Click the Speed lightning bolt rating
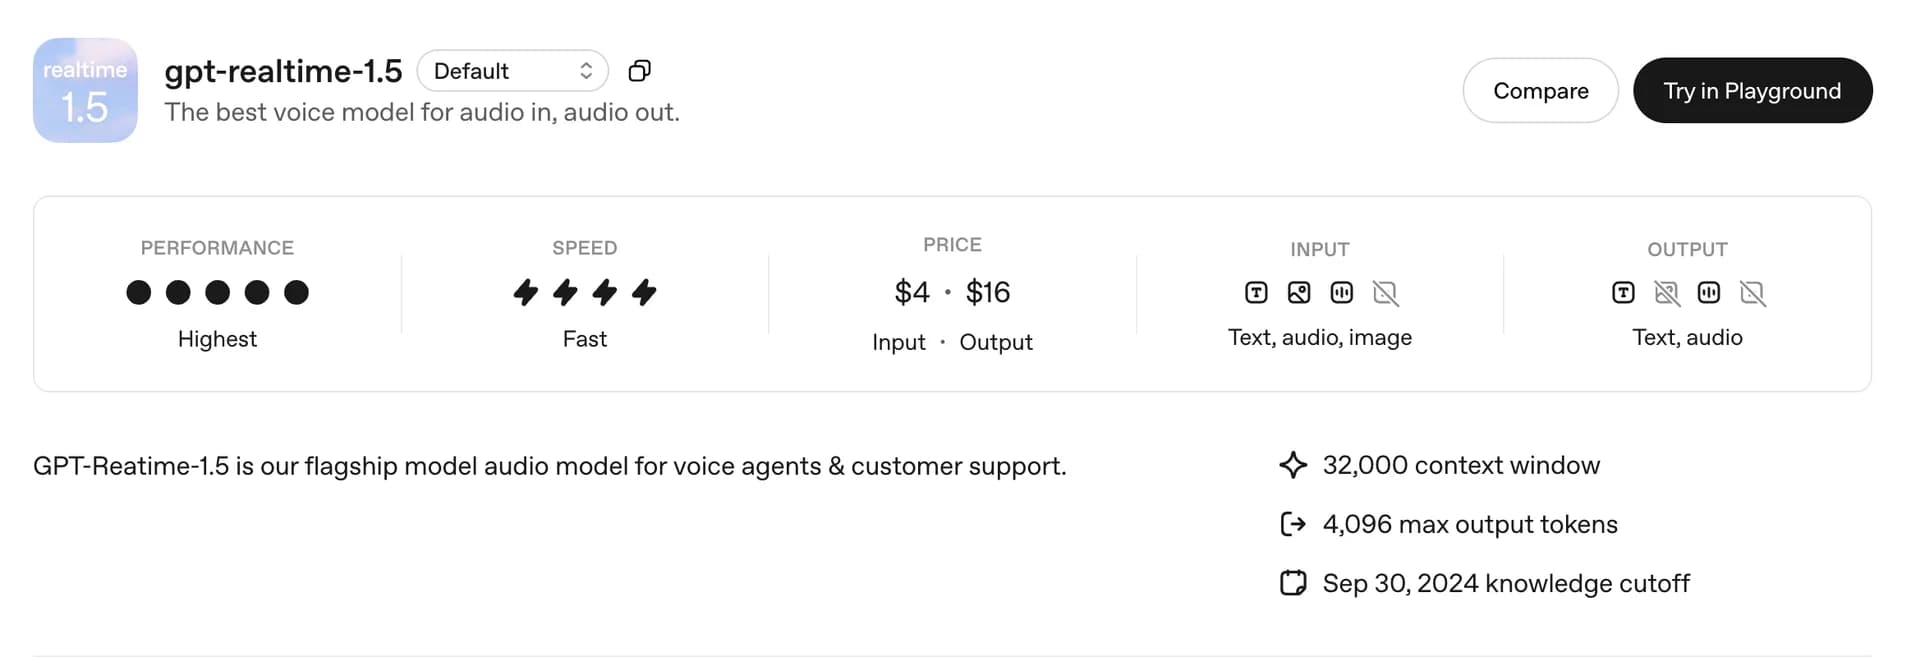The image size is (1920, 657). (585, 292)
